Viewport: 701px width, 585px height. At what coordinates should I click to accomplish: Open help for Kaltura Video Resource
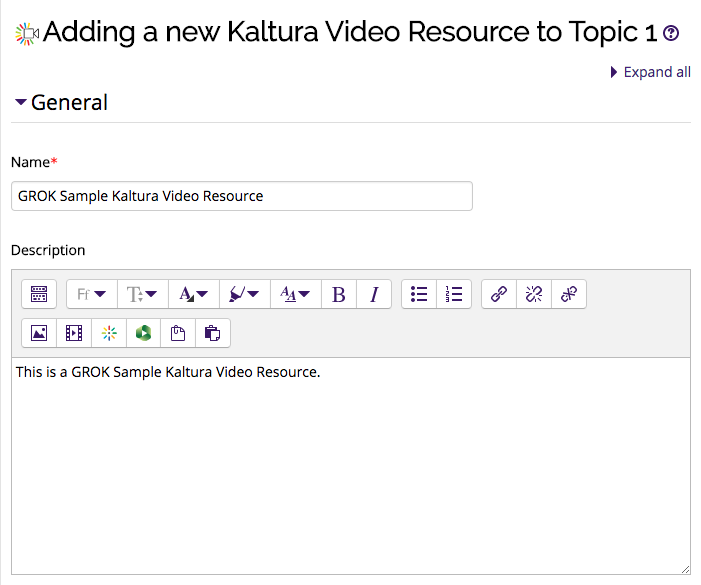tap(671, 33)
